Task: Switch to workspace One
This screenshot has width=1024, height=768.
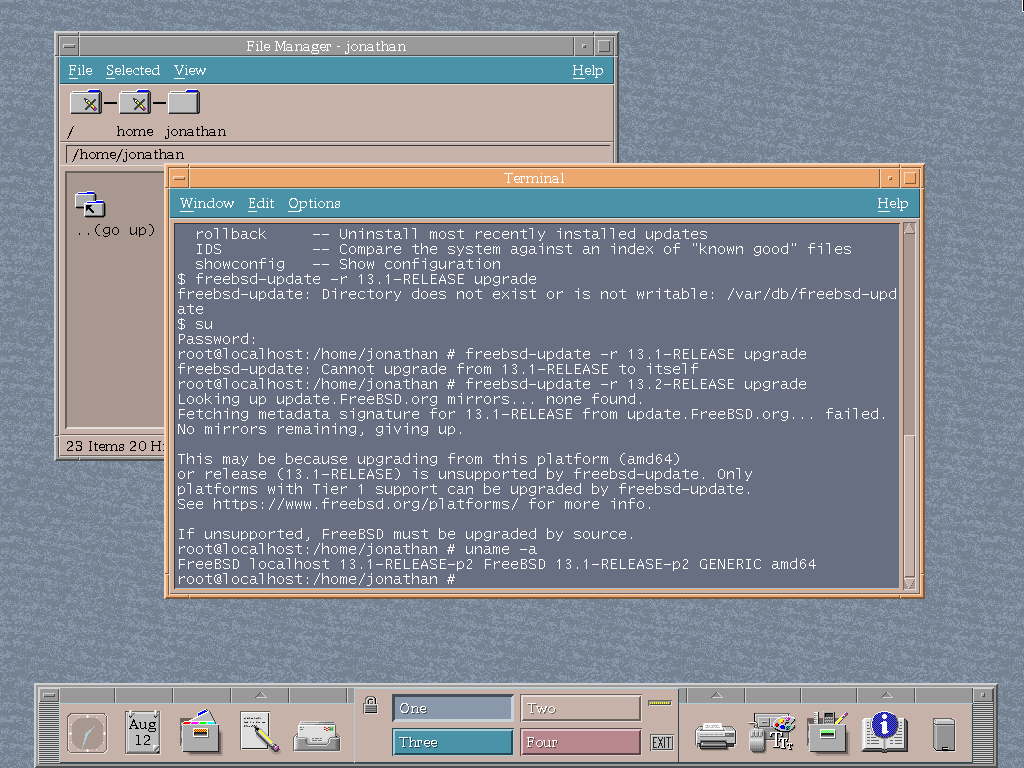Action: point(452,708)
